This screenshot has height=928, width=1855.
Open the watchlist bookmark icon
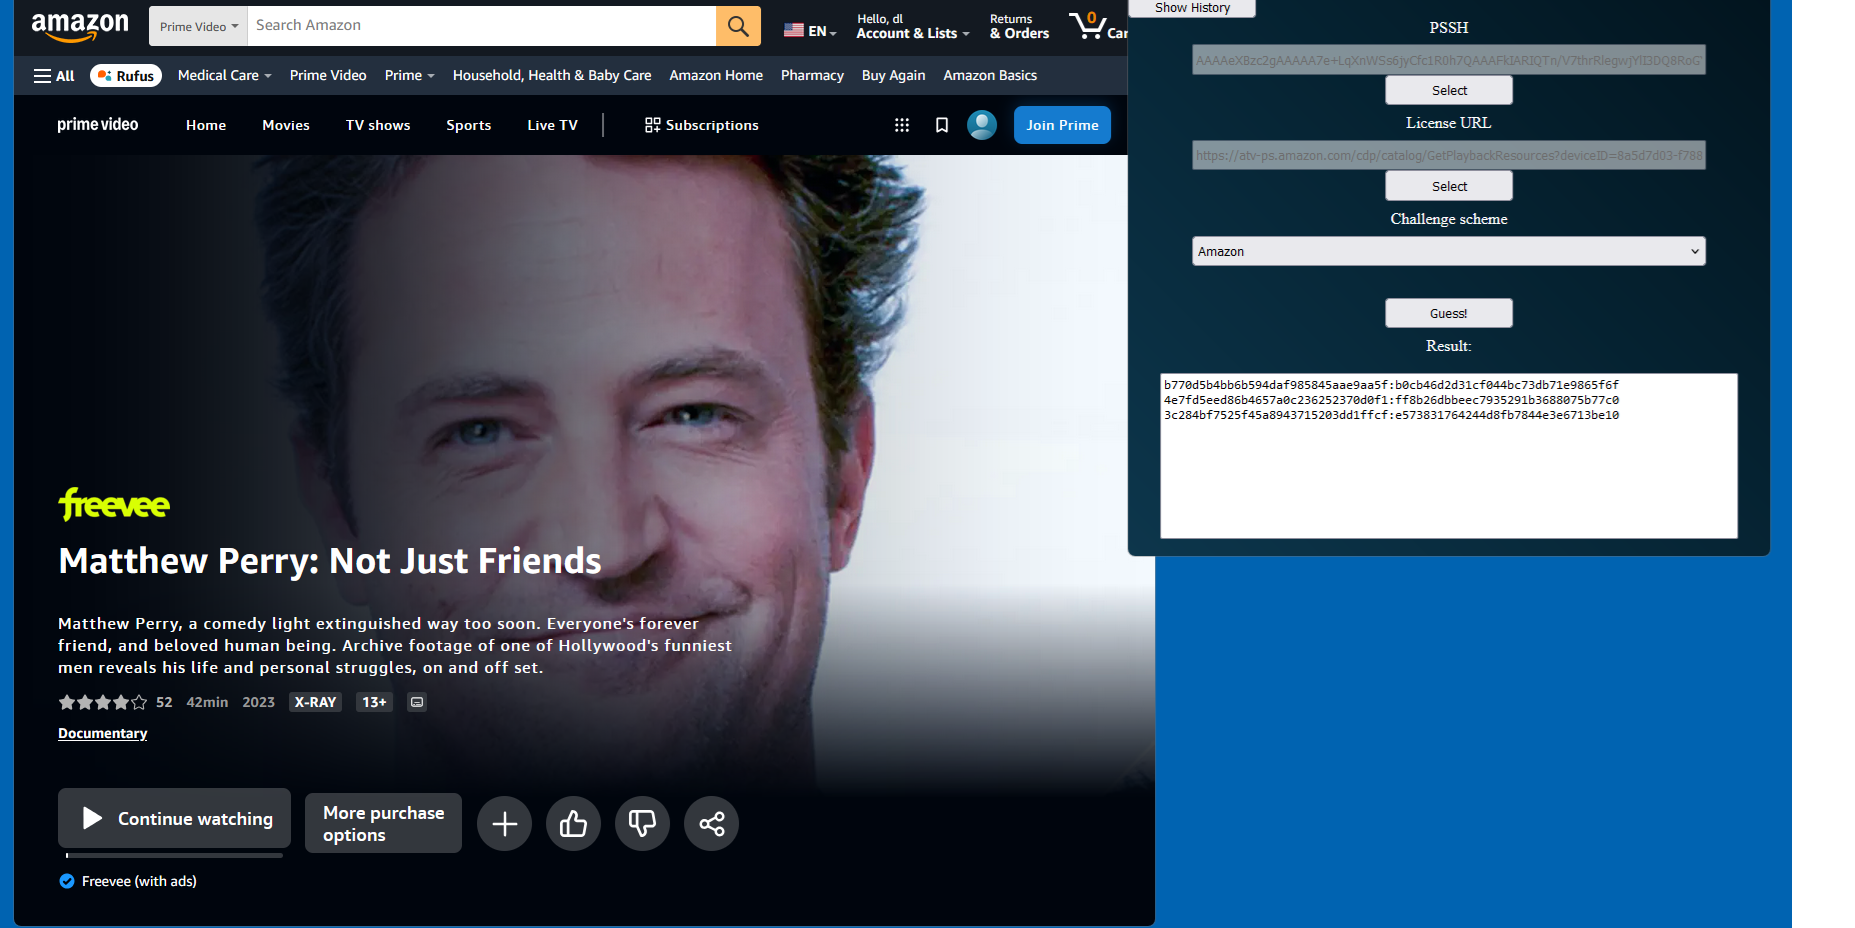click(x=942, y=125)
